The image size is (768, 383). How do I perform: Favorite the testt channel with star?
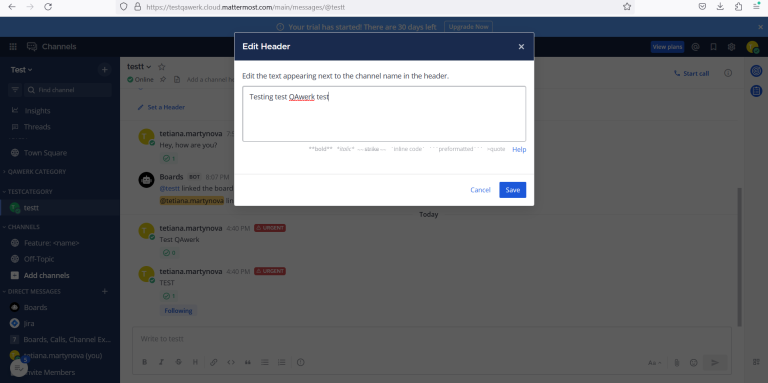click(162, 67)
